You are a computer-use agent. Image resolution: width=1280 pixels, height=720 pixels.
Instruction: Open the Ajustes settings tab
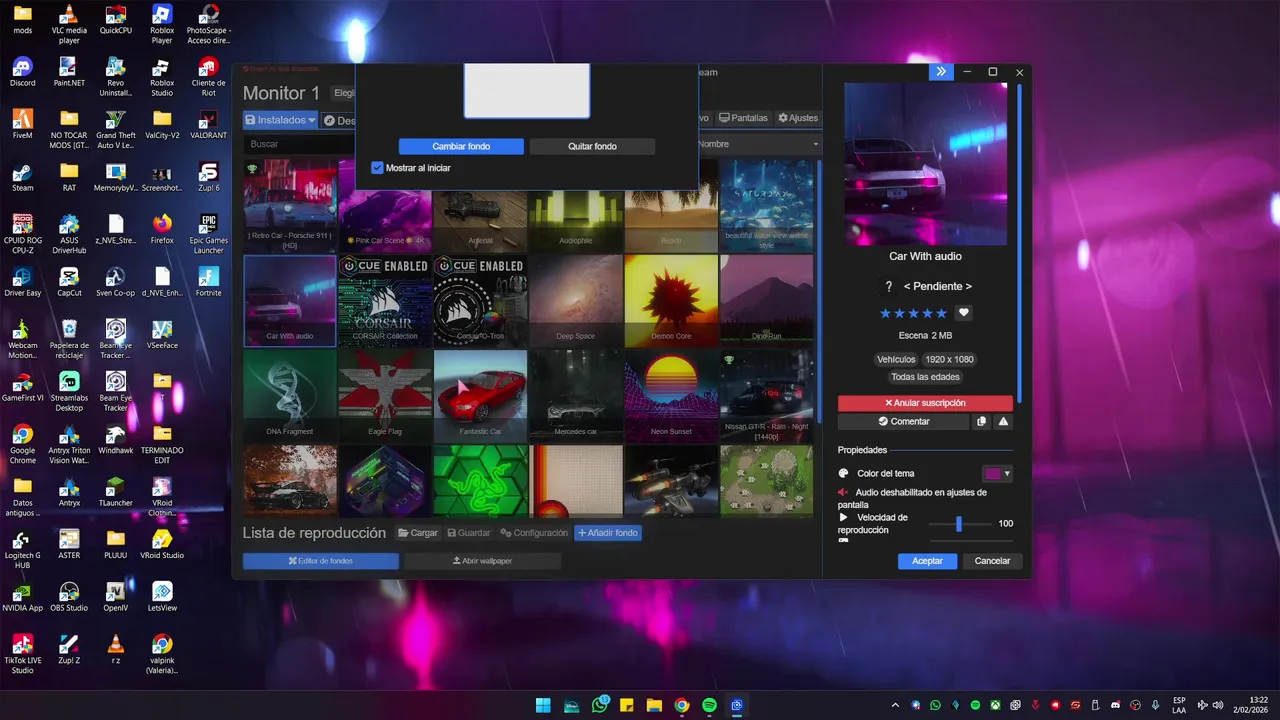coord(798,118)
